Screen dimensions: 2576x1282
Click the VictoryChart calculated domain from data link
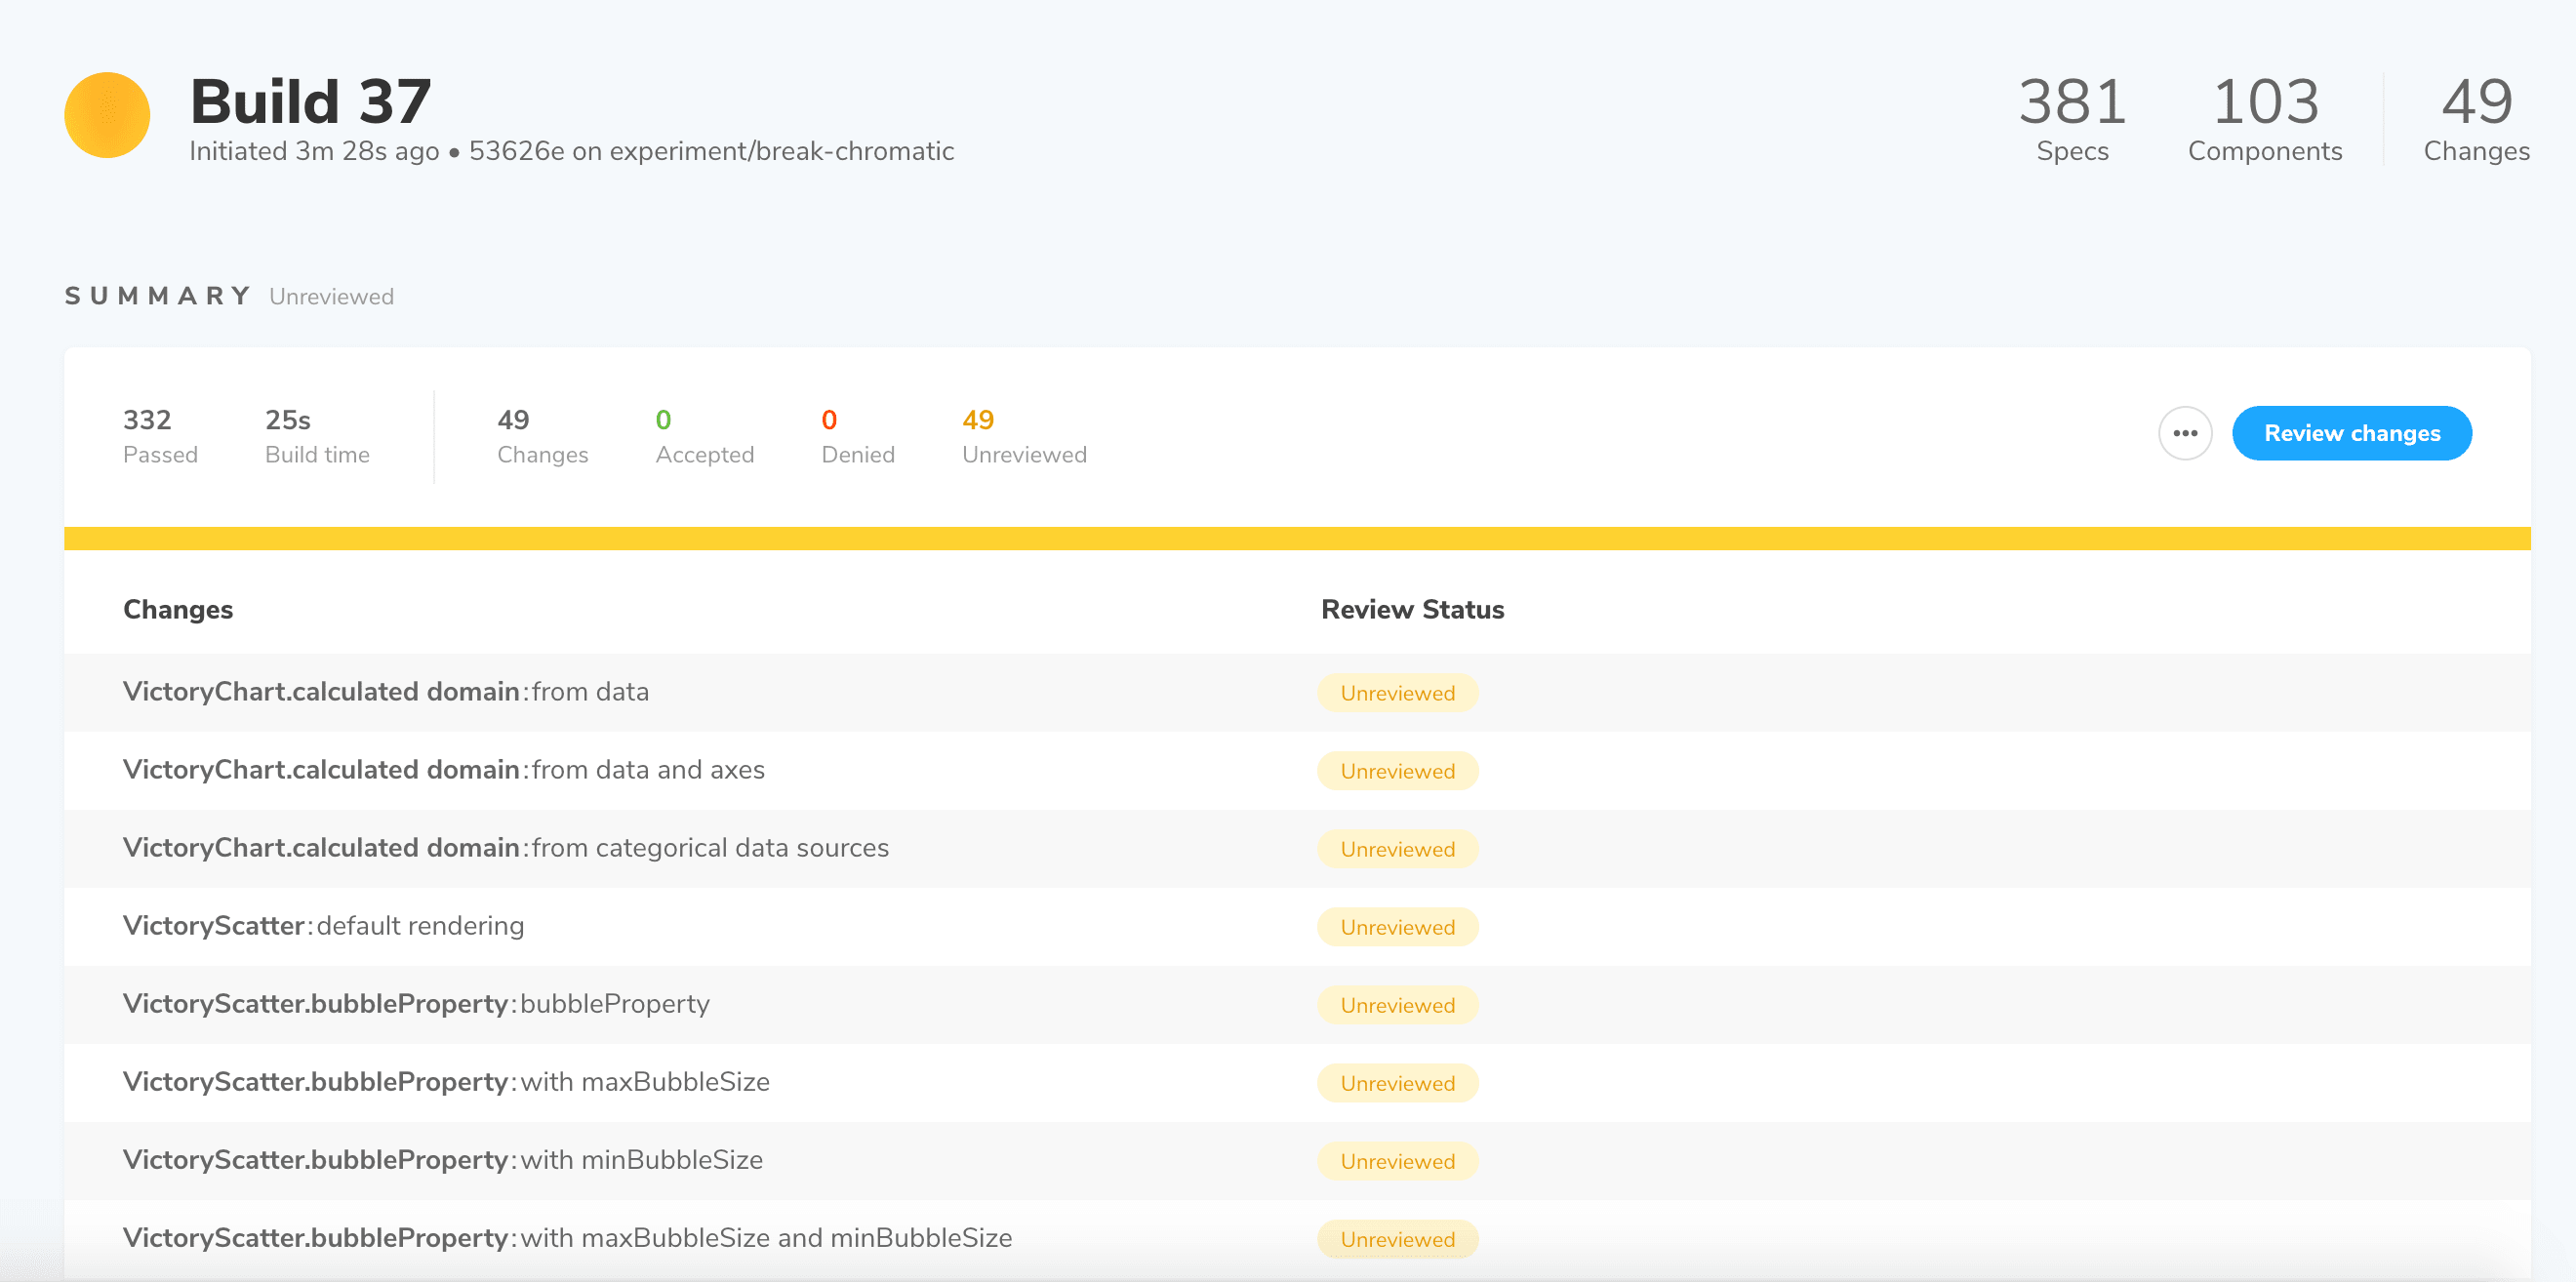tap(386, 691)
